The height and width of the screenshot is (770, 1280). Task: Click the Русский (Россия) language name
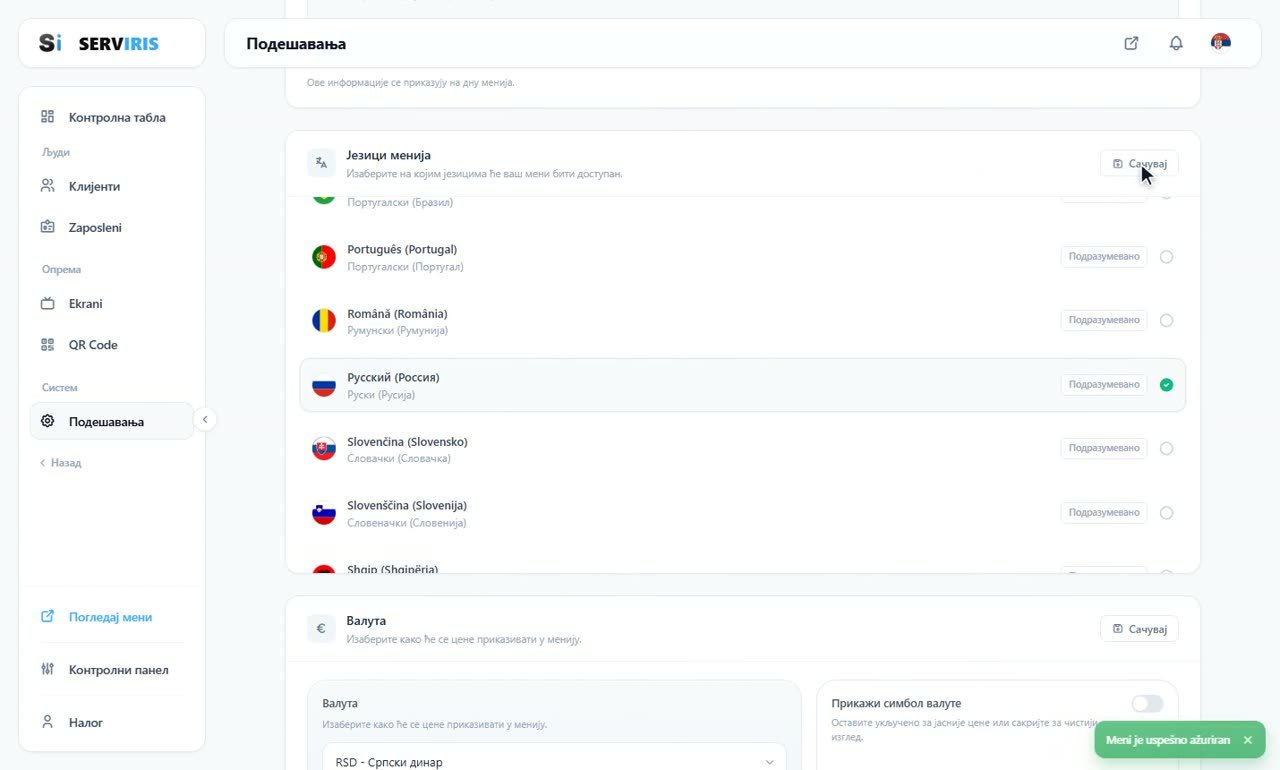point(393,377)
